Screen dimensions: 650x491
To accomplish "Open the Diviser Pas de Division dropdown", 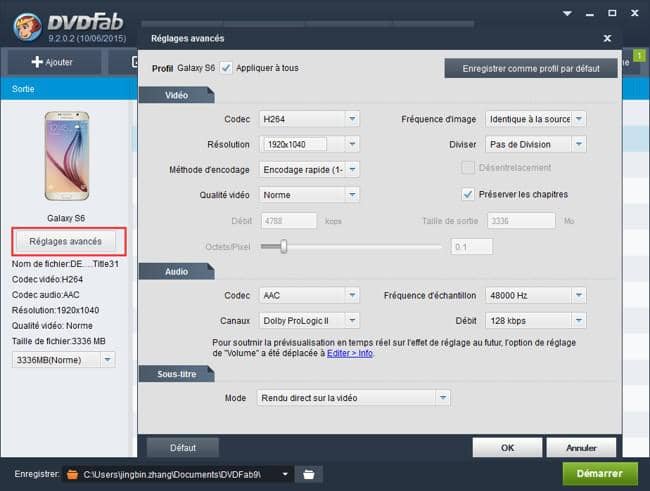I will (536, 144).
